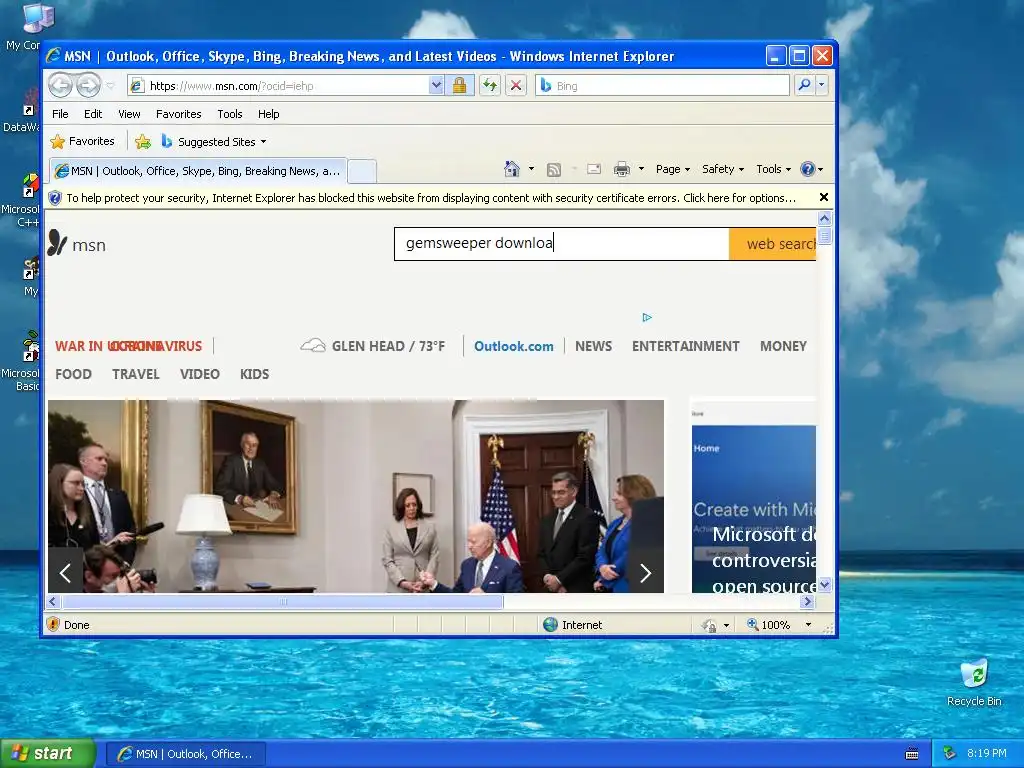Open the TRAVEL navigation link
Screen dimensions: 1024x768
tap(136, 374)
